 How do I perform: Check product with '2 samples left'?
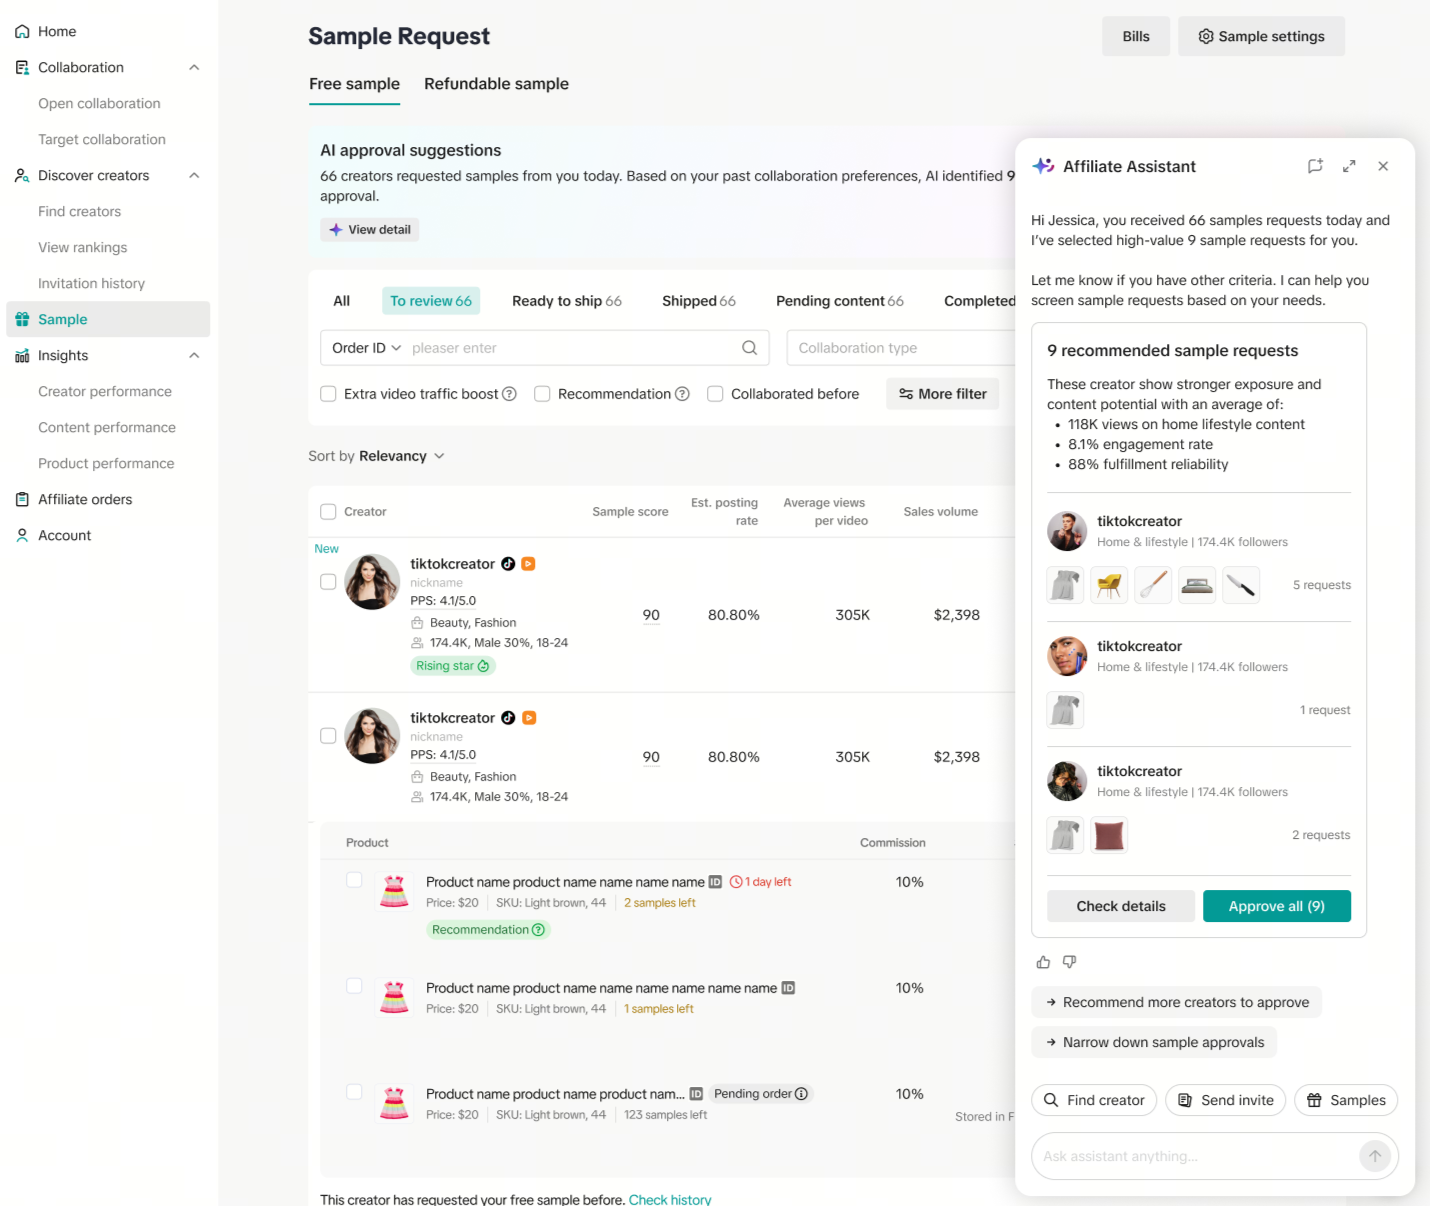[354, 880]
